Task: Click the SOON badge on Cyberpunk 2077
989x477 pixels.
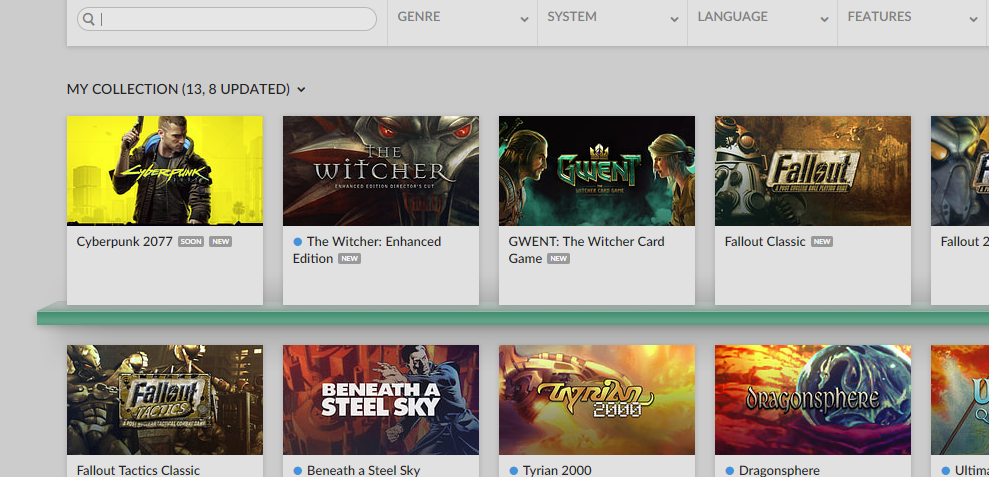Action: point(190,242)
